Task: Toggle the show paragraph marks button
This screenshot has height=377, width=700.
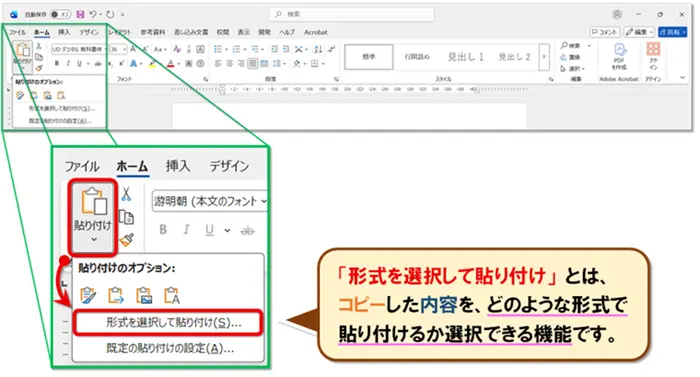Action: click(331, 49)
